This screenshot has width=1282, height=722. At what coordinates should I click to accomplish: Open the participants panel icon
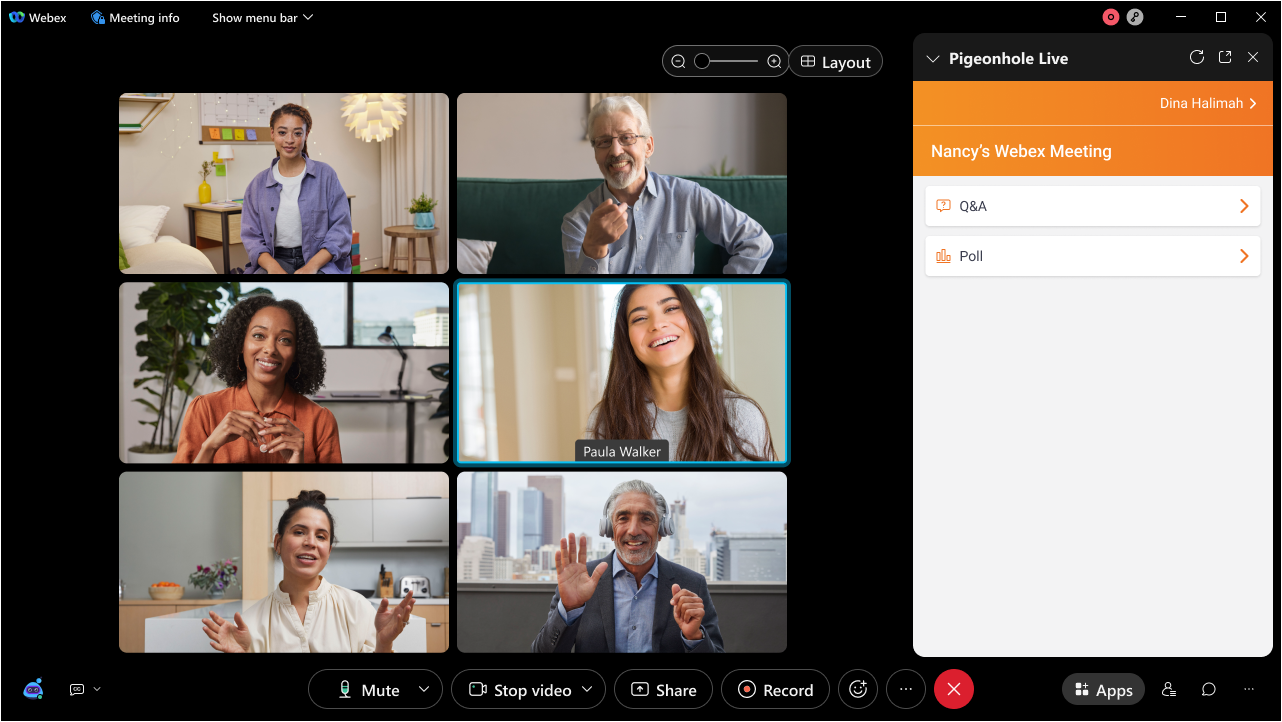pos(1168,689)
